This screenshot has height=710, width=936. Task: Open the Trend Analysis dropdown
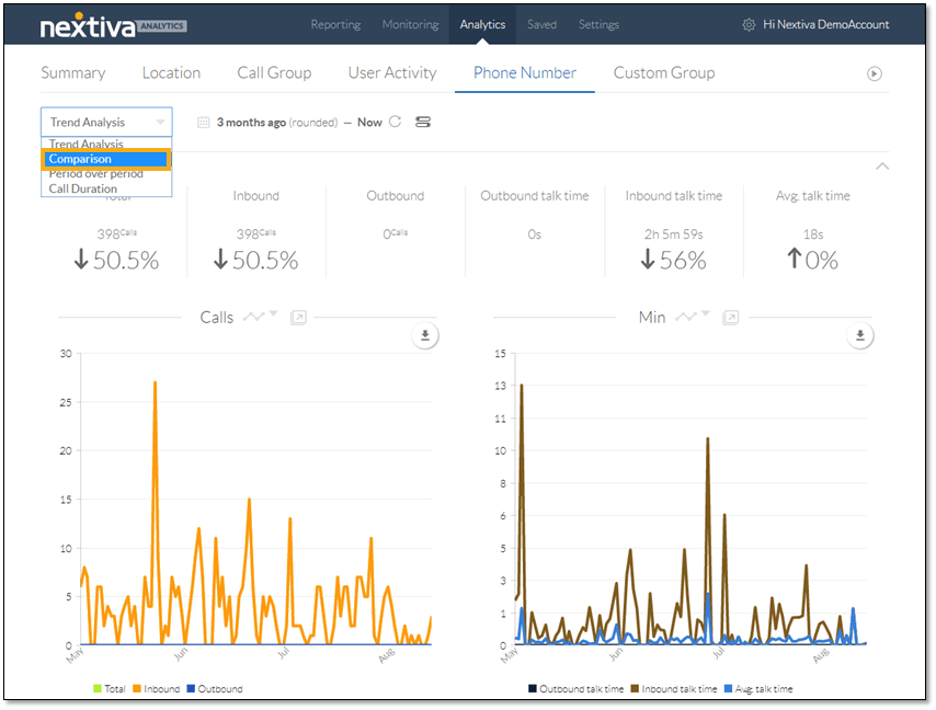coord(106,122)
